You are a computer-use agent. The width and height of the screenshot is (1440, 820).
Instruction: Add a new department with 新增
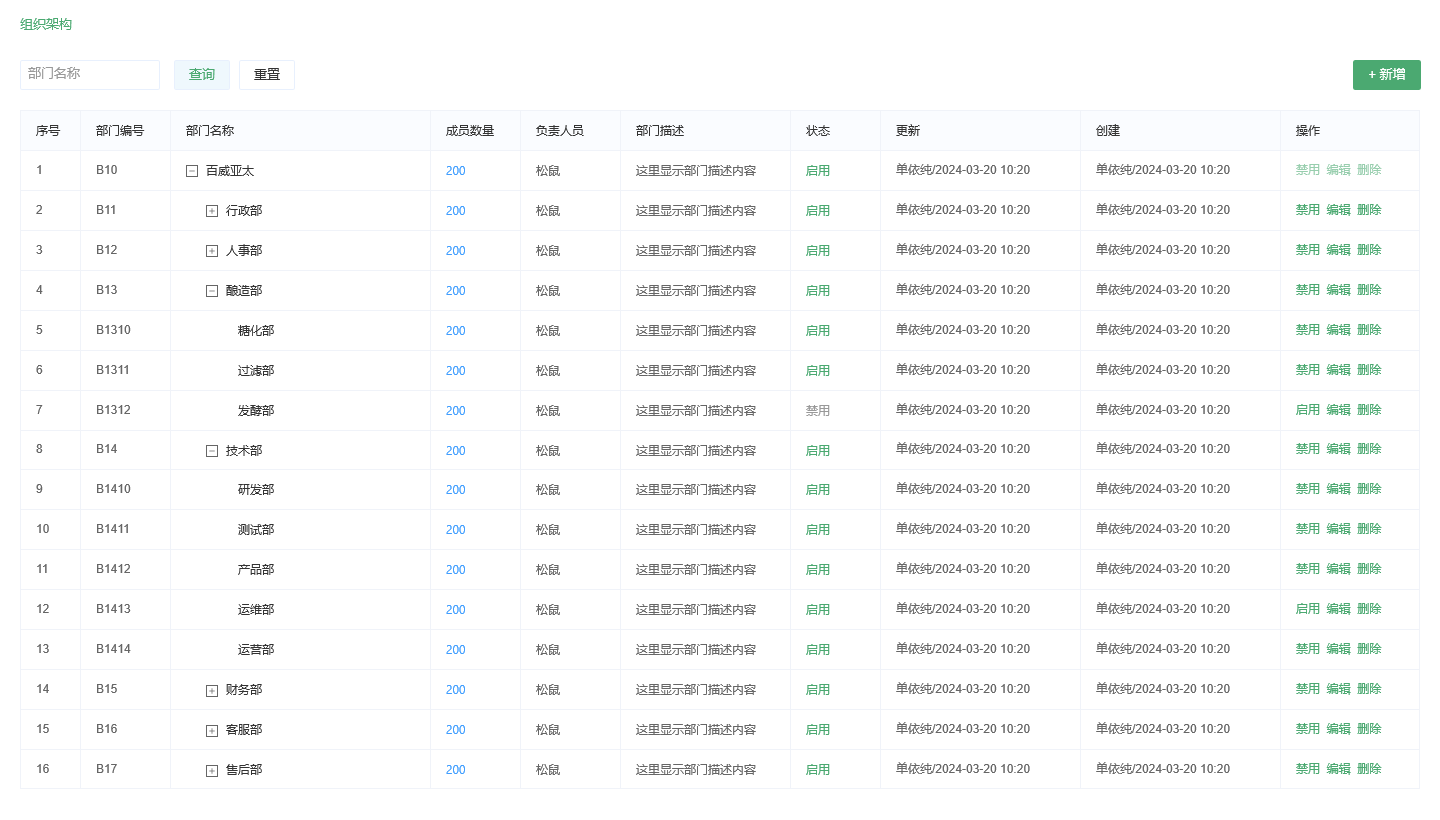1387,75
